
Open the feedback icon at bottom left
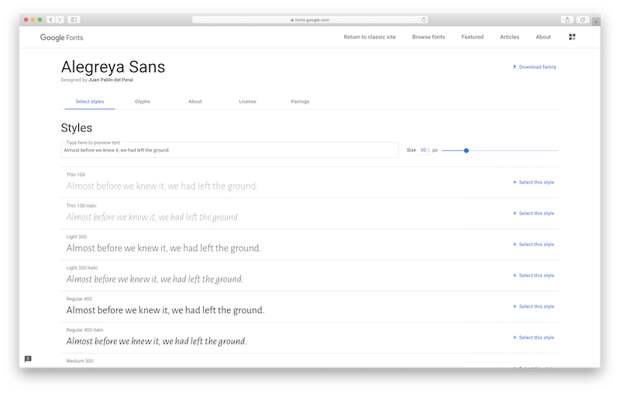pyautogui.click(x=28, y=359)
